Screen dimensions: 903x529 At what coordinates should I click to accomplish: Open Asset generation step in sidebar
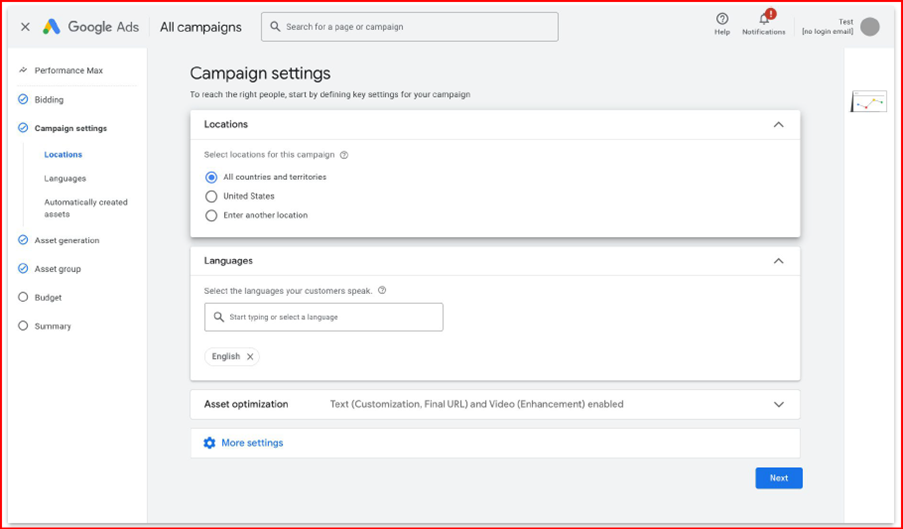(x=66, y=240)
